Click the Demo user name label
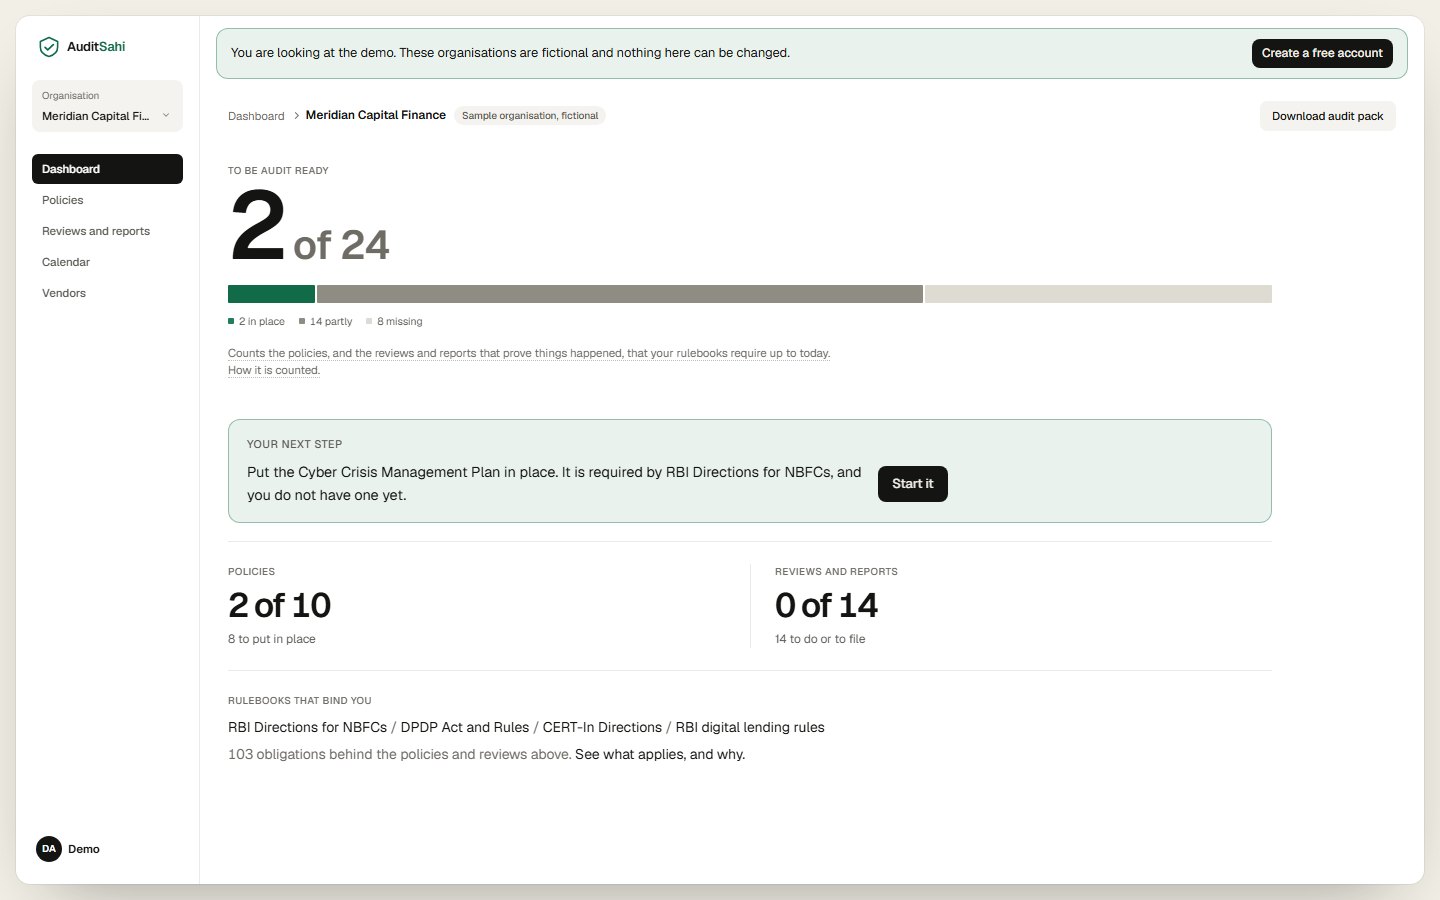Screen dimensions: 1440x900 click(84, 849)
